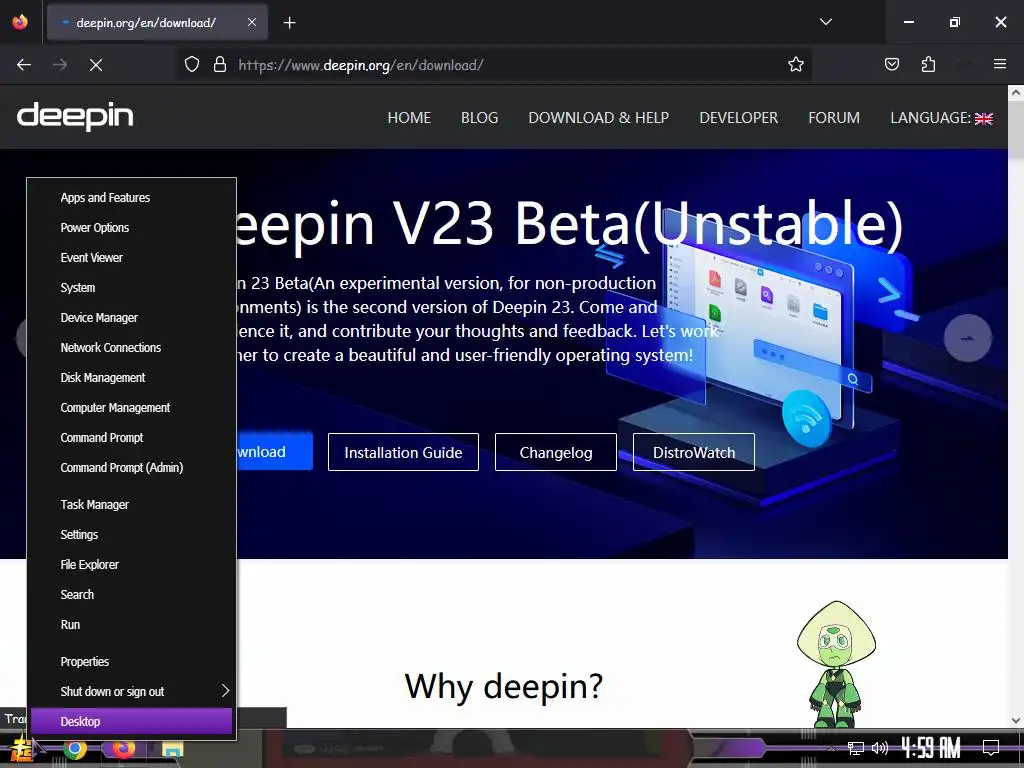
Task: Open the Extensions puzzle icon
Action: [928, 65]
